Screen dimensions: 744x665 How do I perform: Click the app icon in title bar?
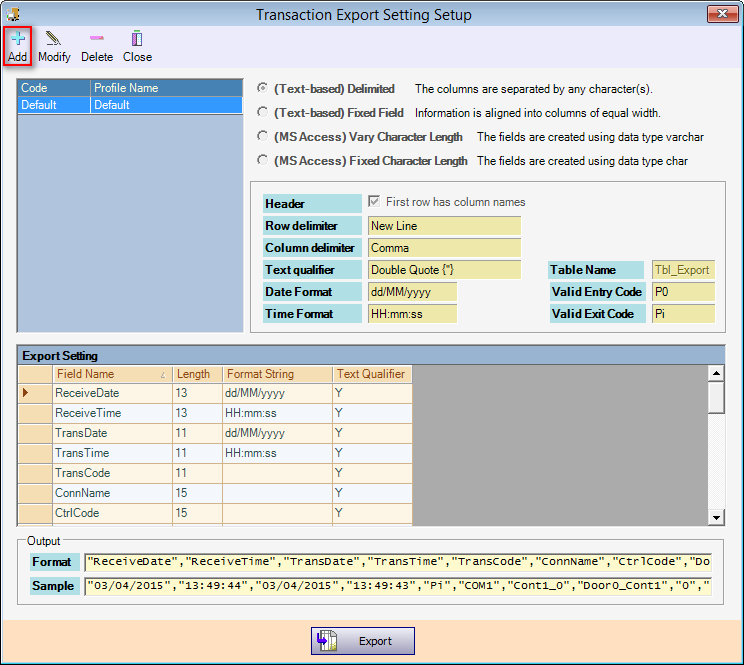(x=14, y=14)
